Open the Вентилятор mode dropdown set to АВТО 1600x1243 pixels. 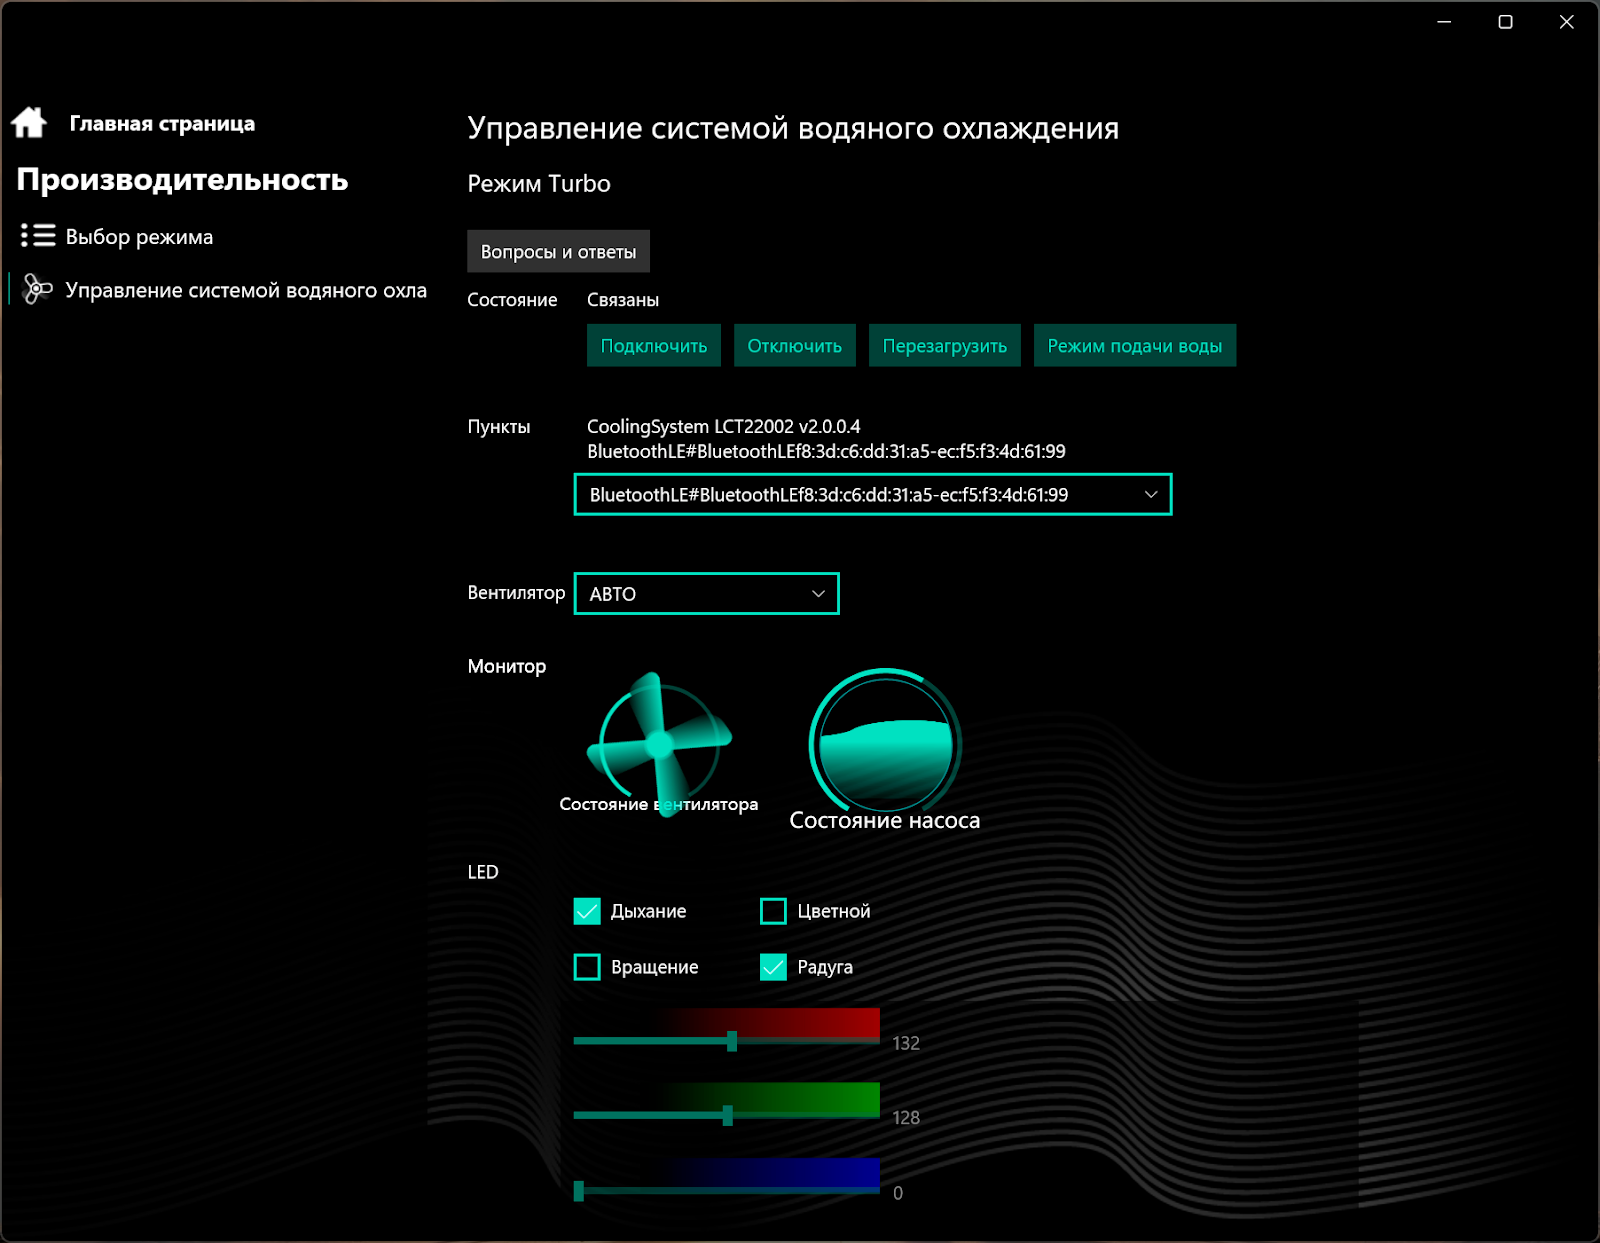pyautogui.click(x=706, y=594)
